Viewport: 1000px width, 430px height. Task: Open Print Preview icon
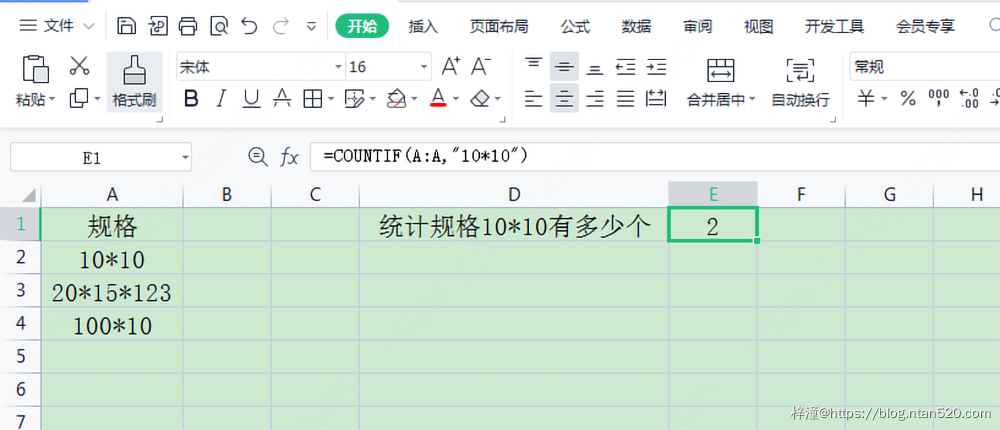pyautogui.click(x=219, y=26)
